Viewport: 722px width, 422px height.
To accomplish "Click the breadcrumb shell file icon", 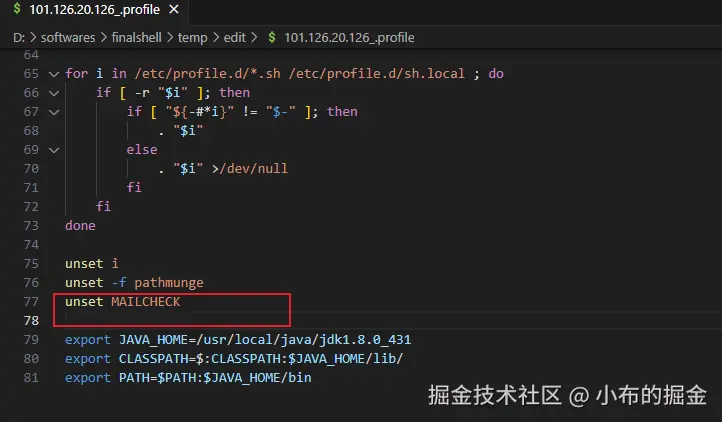I will 272,37.
